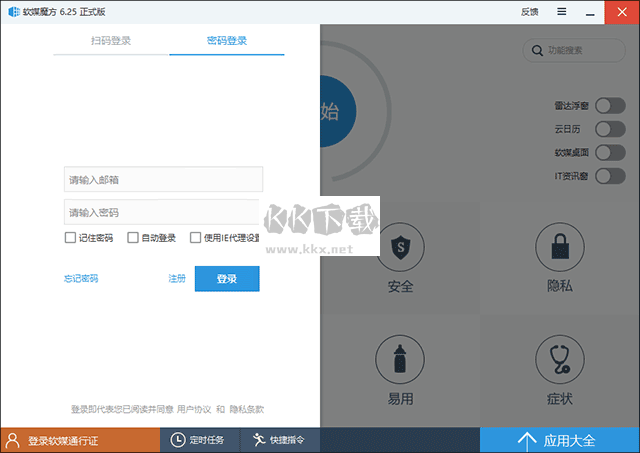Viewport: 640px width, 453px height.
Task: Click the 软媒魔方 logo icon
Action: coord(13,12)
